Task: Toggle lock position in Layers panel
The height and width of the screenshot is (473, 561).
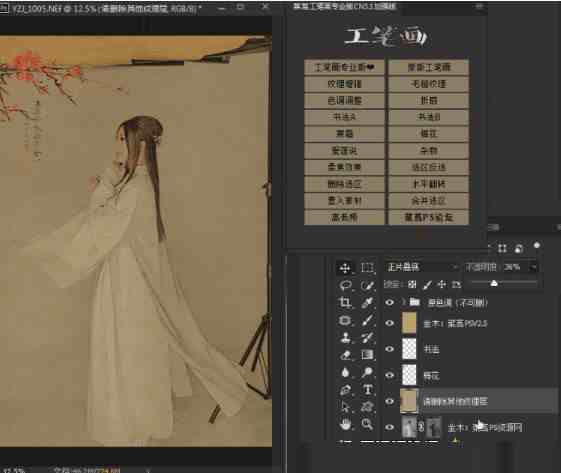Action: 442,284
